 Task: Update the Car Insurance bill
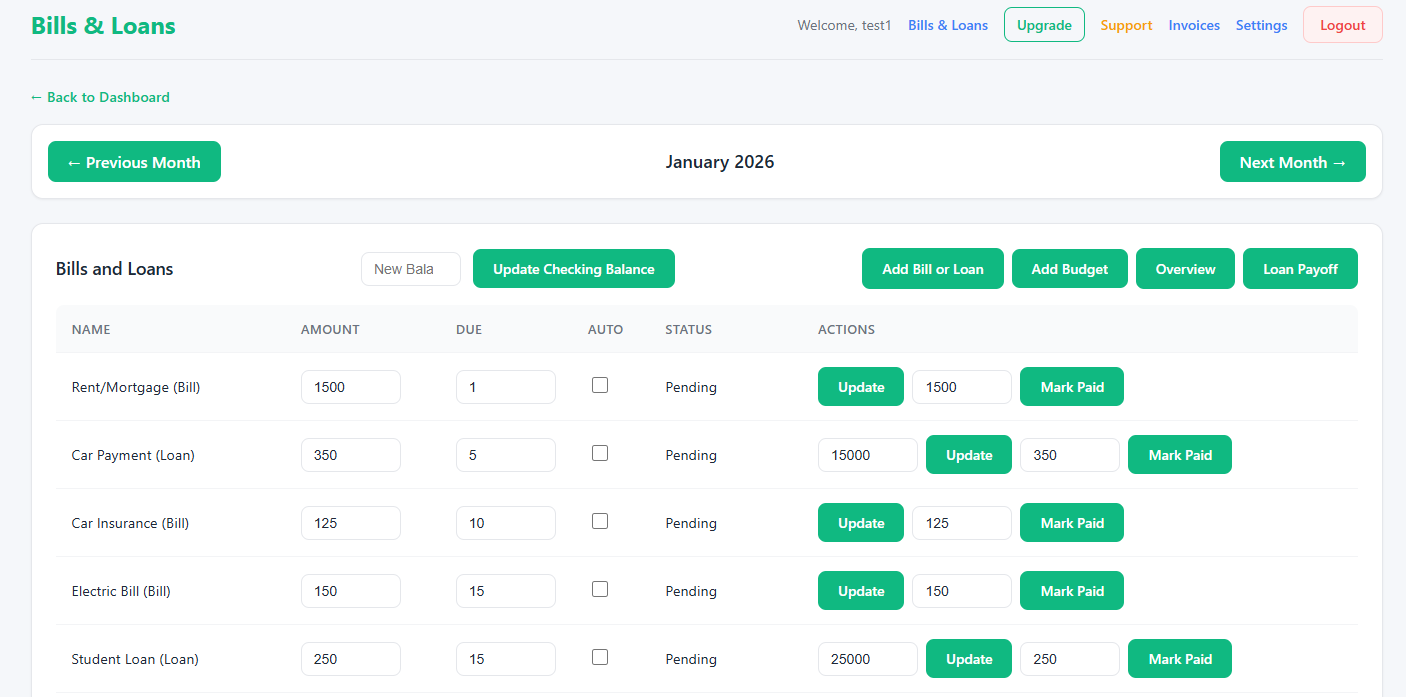pos(860,522)
